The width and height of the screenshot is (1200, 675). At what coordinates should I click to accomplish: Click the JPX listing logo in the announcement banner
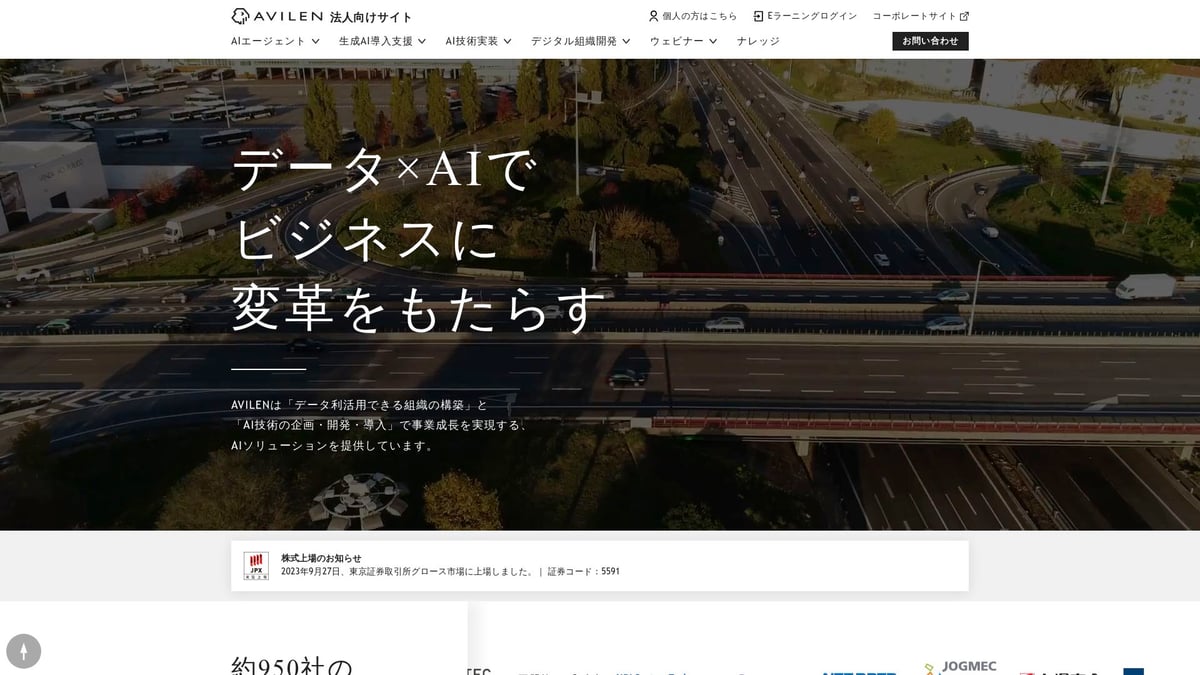[259, 562]
